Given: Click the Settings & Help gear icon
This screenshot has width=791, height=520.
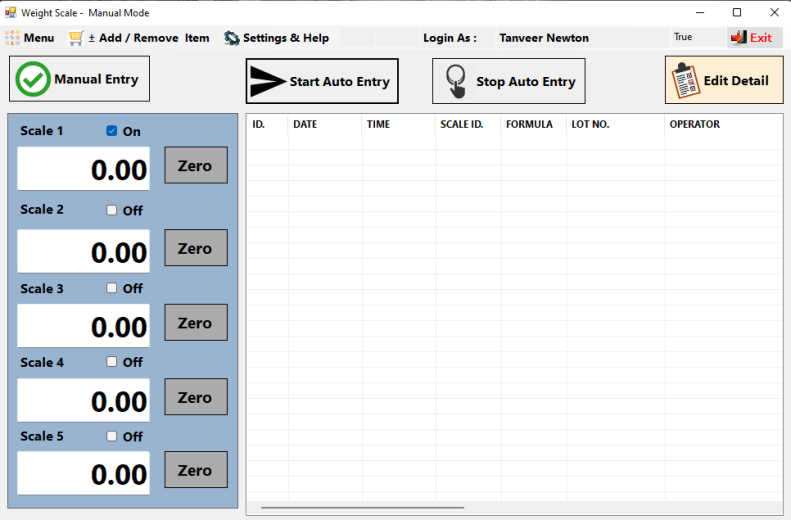Looking at the screenshot, I should 231,38.
